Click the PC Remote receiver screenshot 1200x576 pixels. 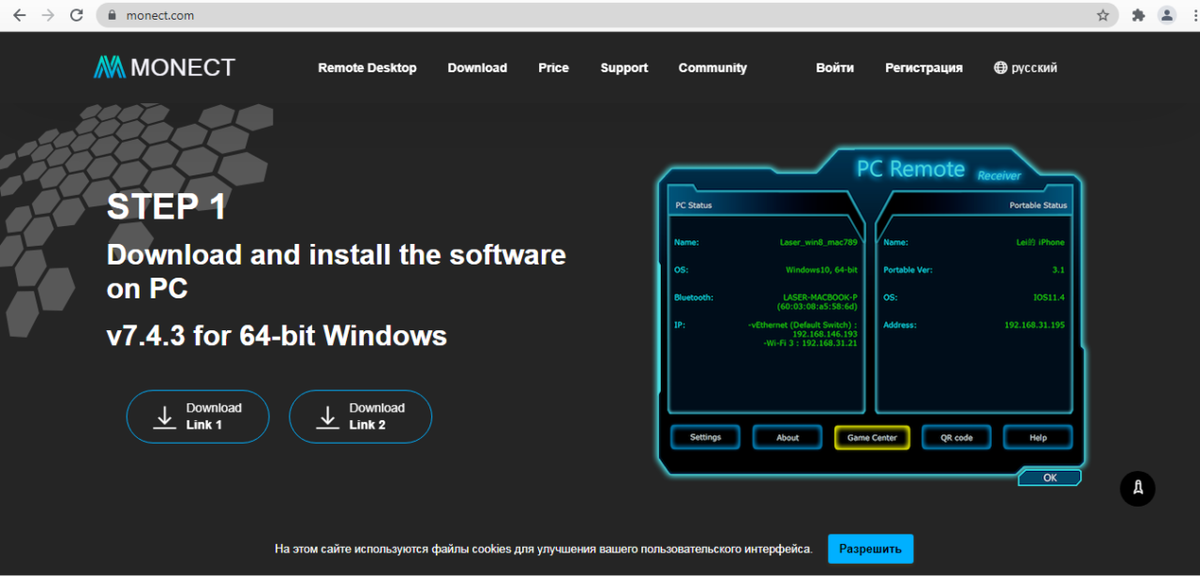pos(870,318)
